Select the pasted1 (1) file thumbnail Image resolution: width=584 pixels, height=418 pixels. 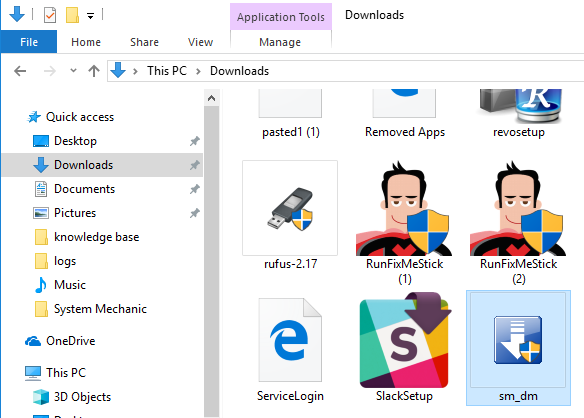pyautogui.click(x=290, y=103)
